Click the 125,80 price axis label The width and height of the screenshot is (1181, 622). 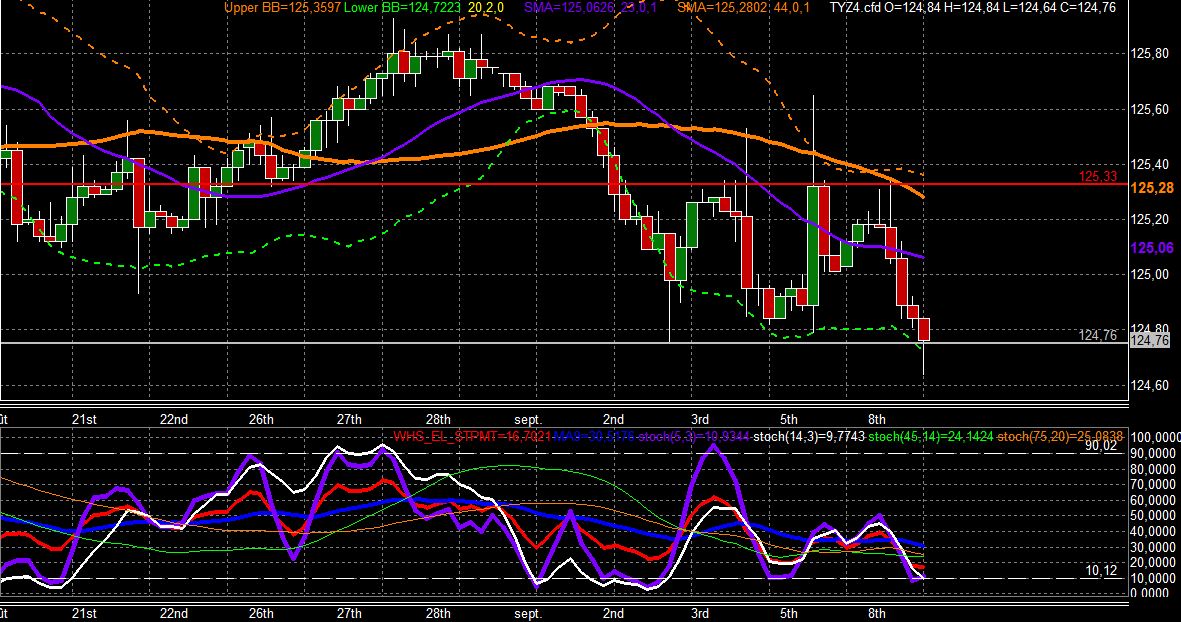(1150, 53)
